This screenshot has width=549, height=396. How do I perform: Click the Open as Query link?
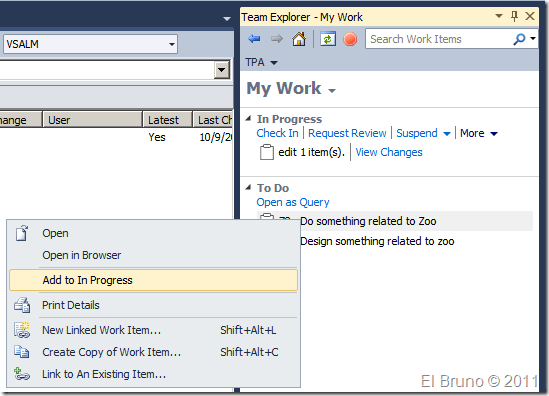[293, 202]
